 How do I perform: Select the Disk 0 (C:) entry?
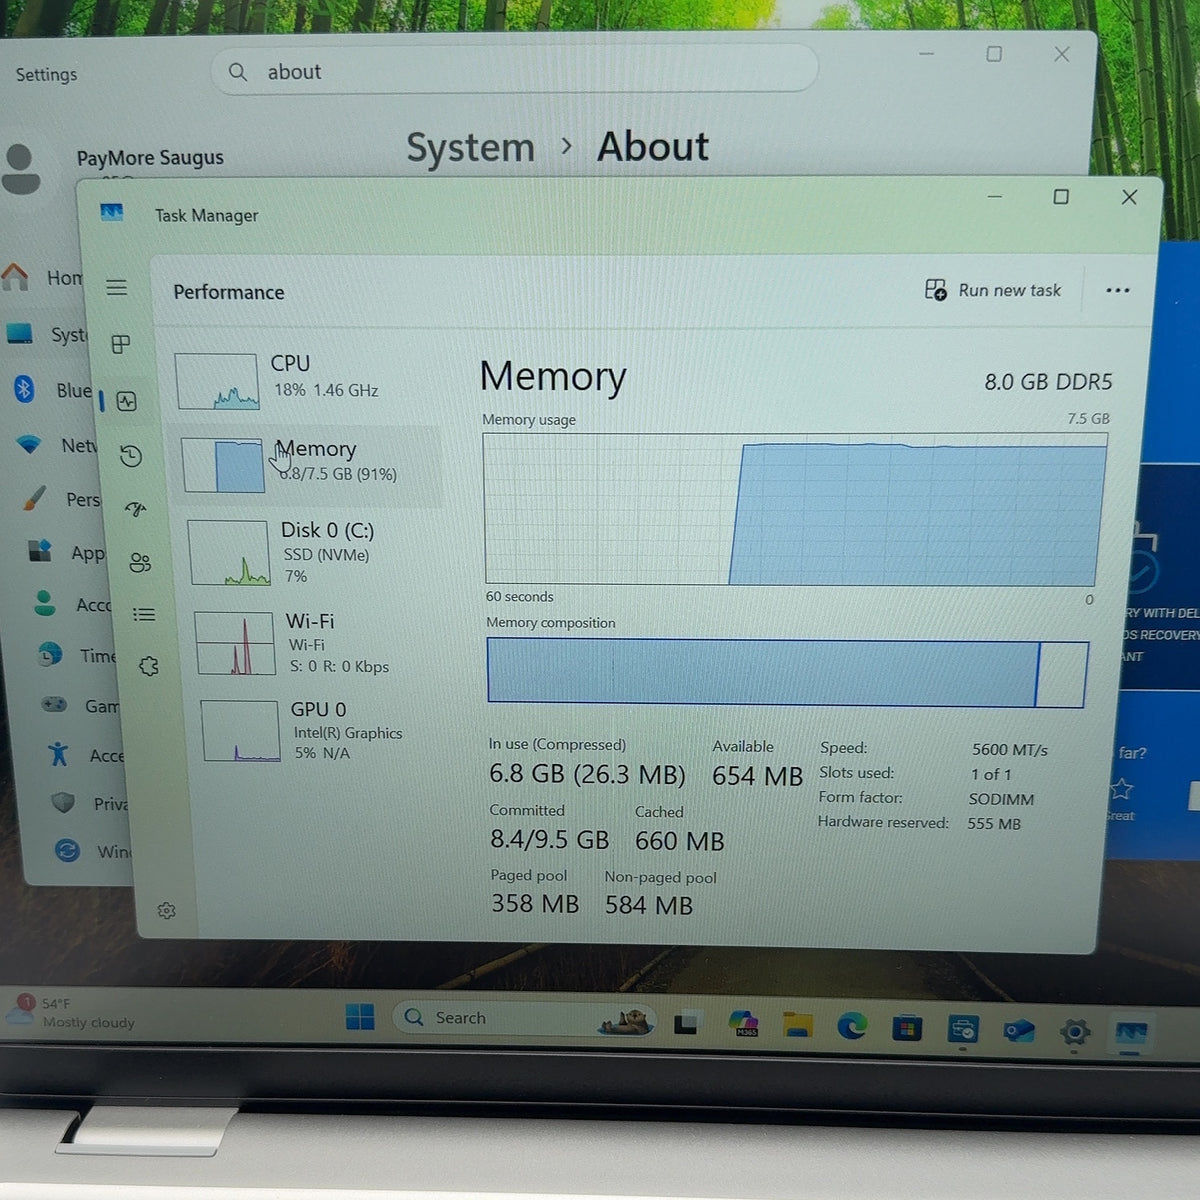(x=312, y=552)
